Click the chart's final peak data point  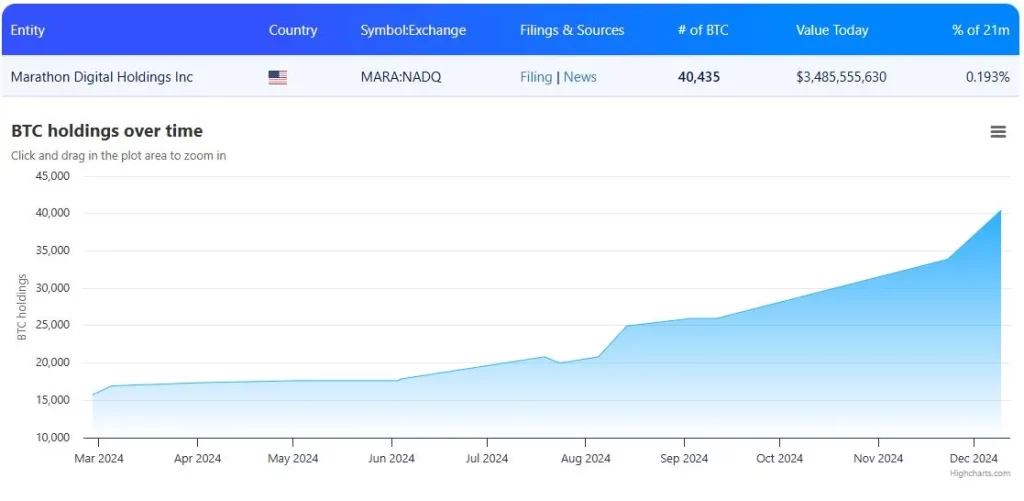click(x=1000, y=210)
